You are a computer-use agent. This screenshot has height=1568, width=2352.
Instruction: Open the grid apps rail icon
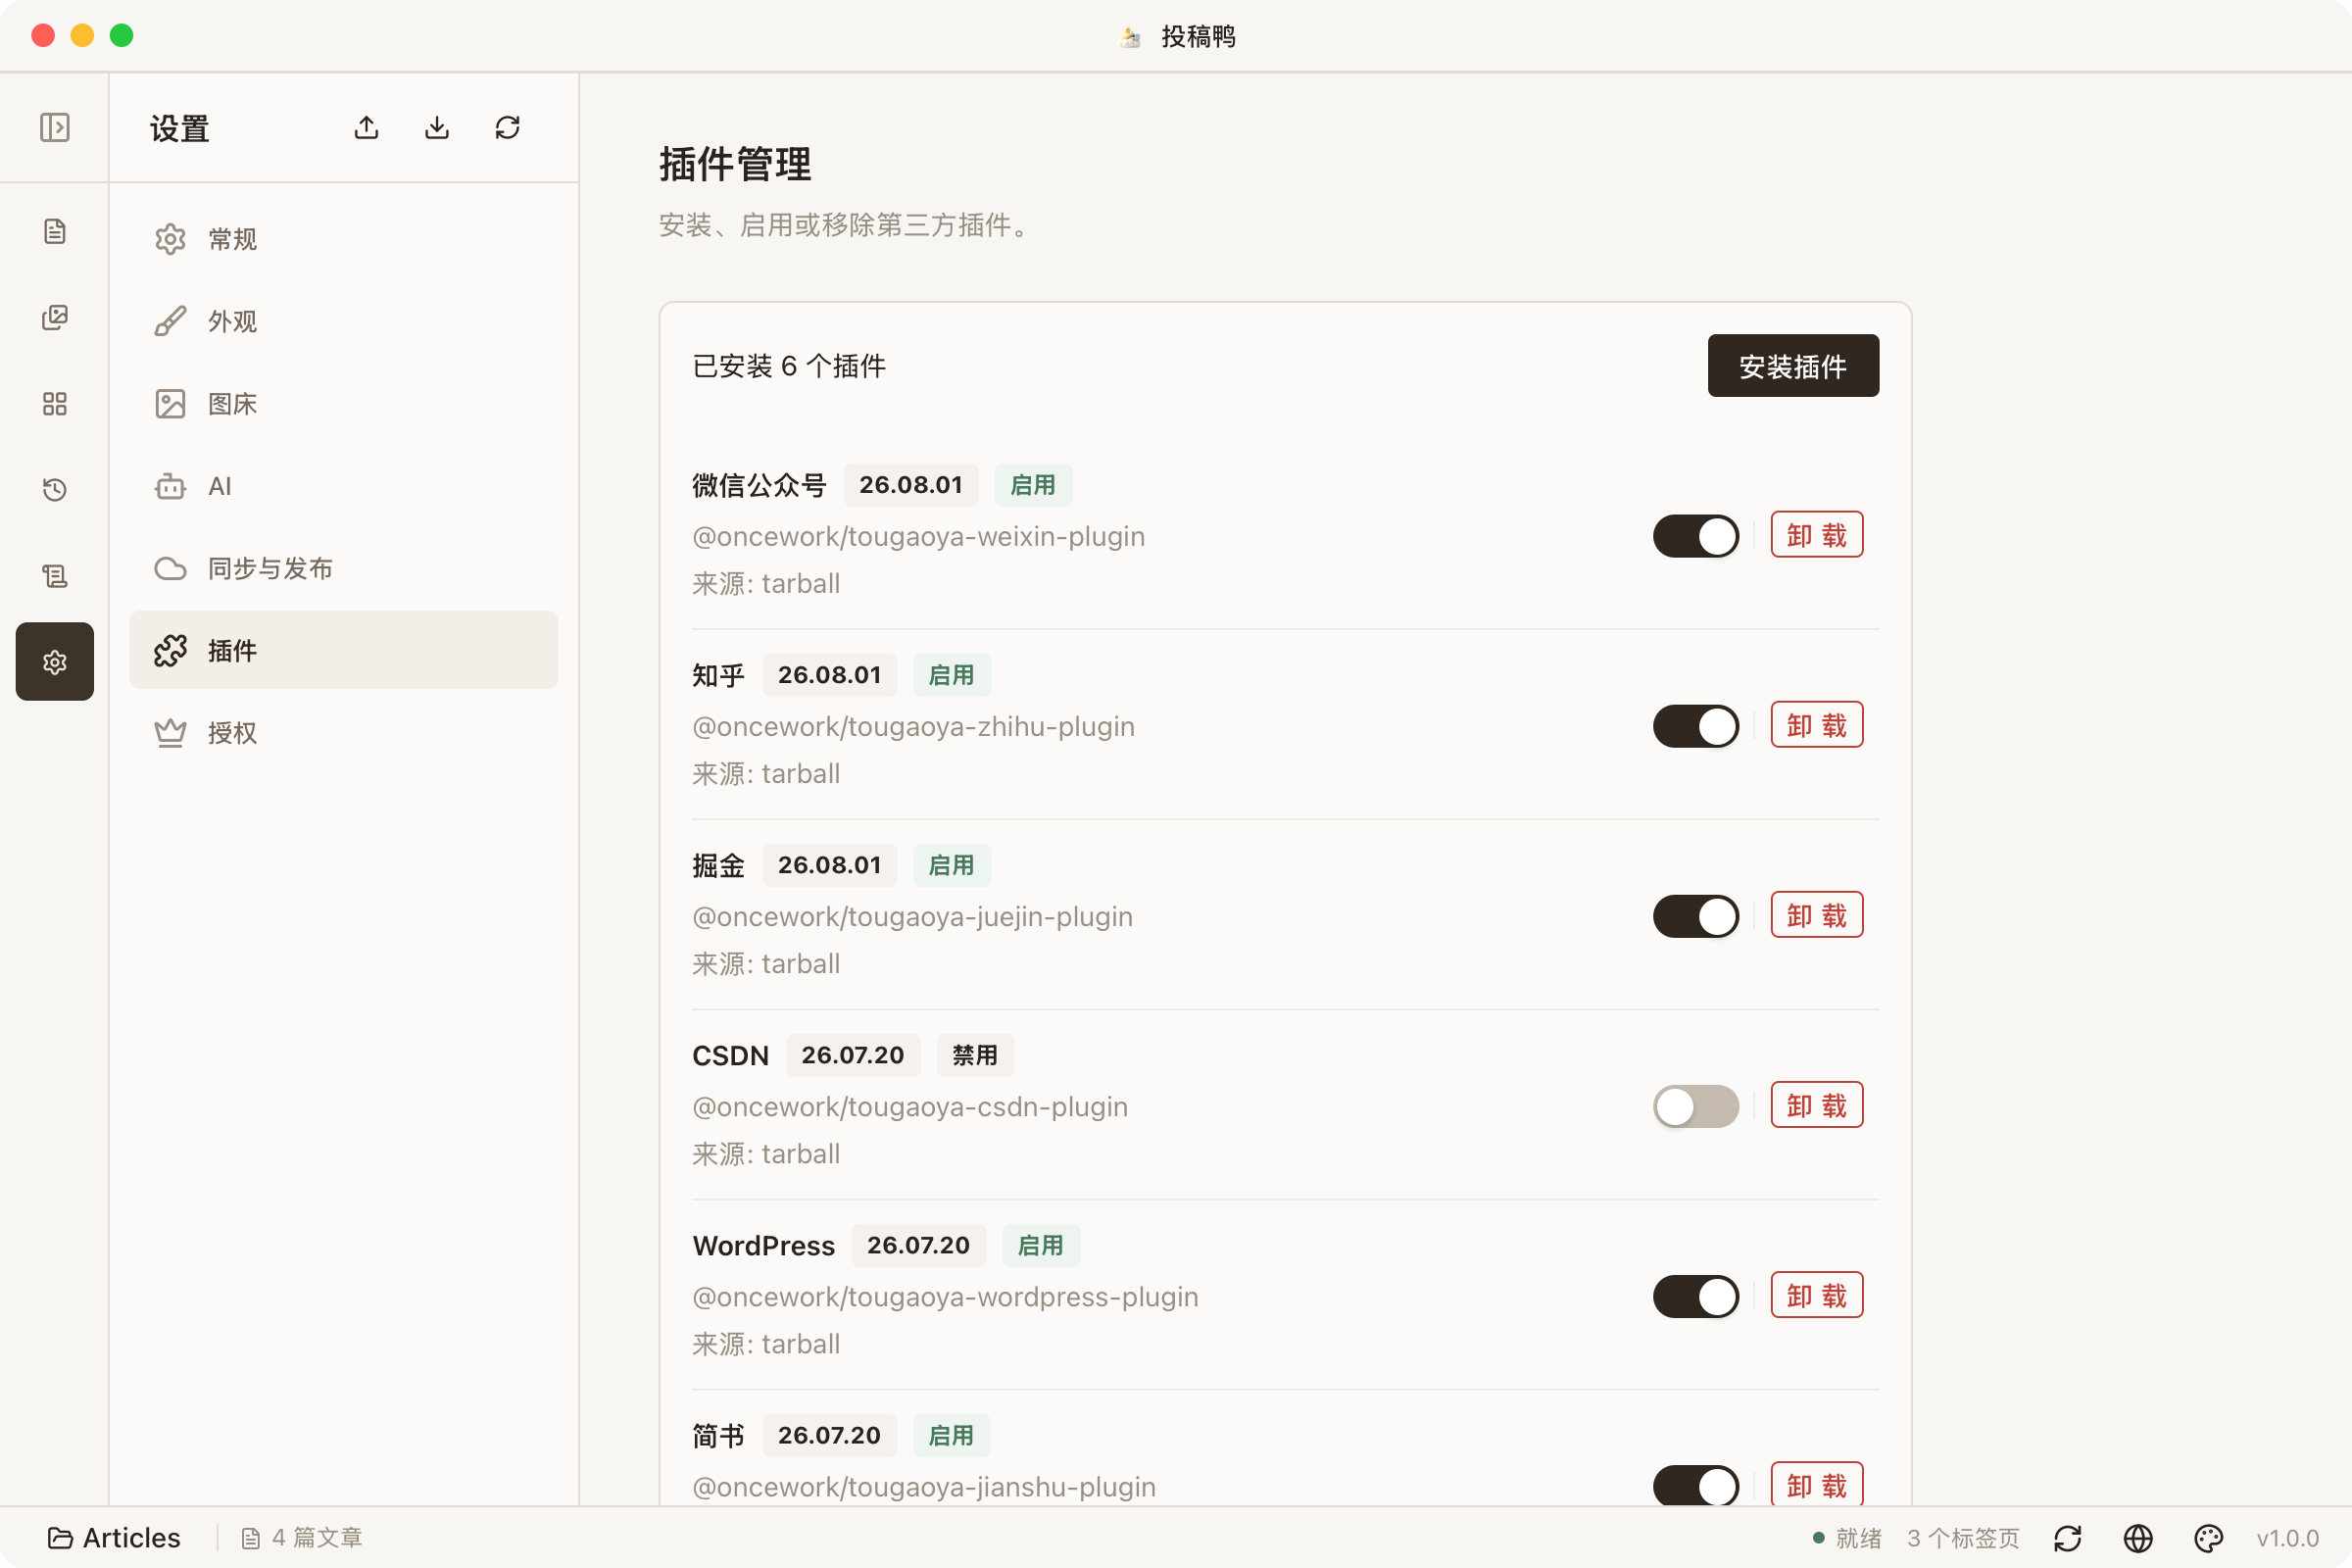pyautogui.click(x=55, y=404)
